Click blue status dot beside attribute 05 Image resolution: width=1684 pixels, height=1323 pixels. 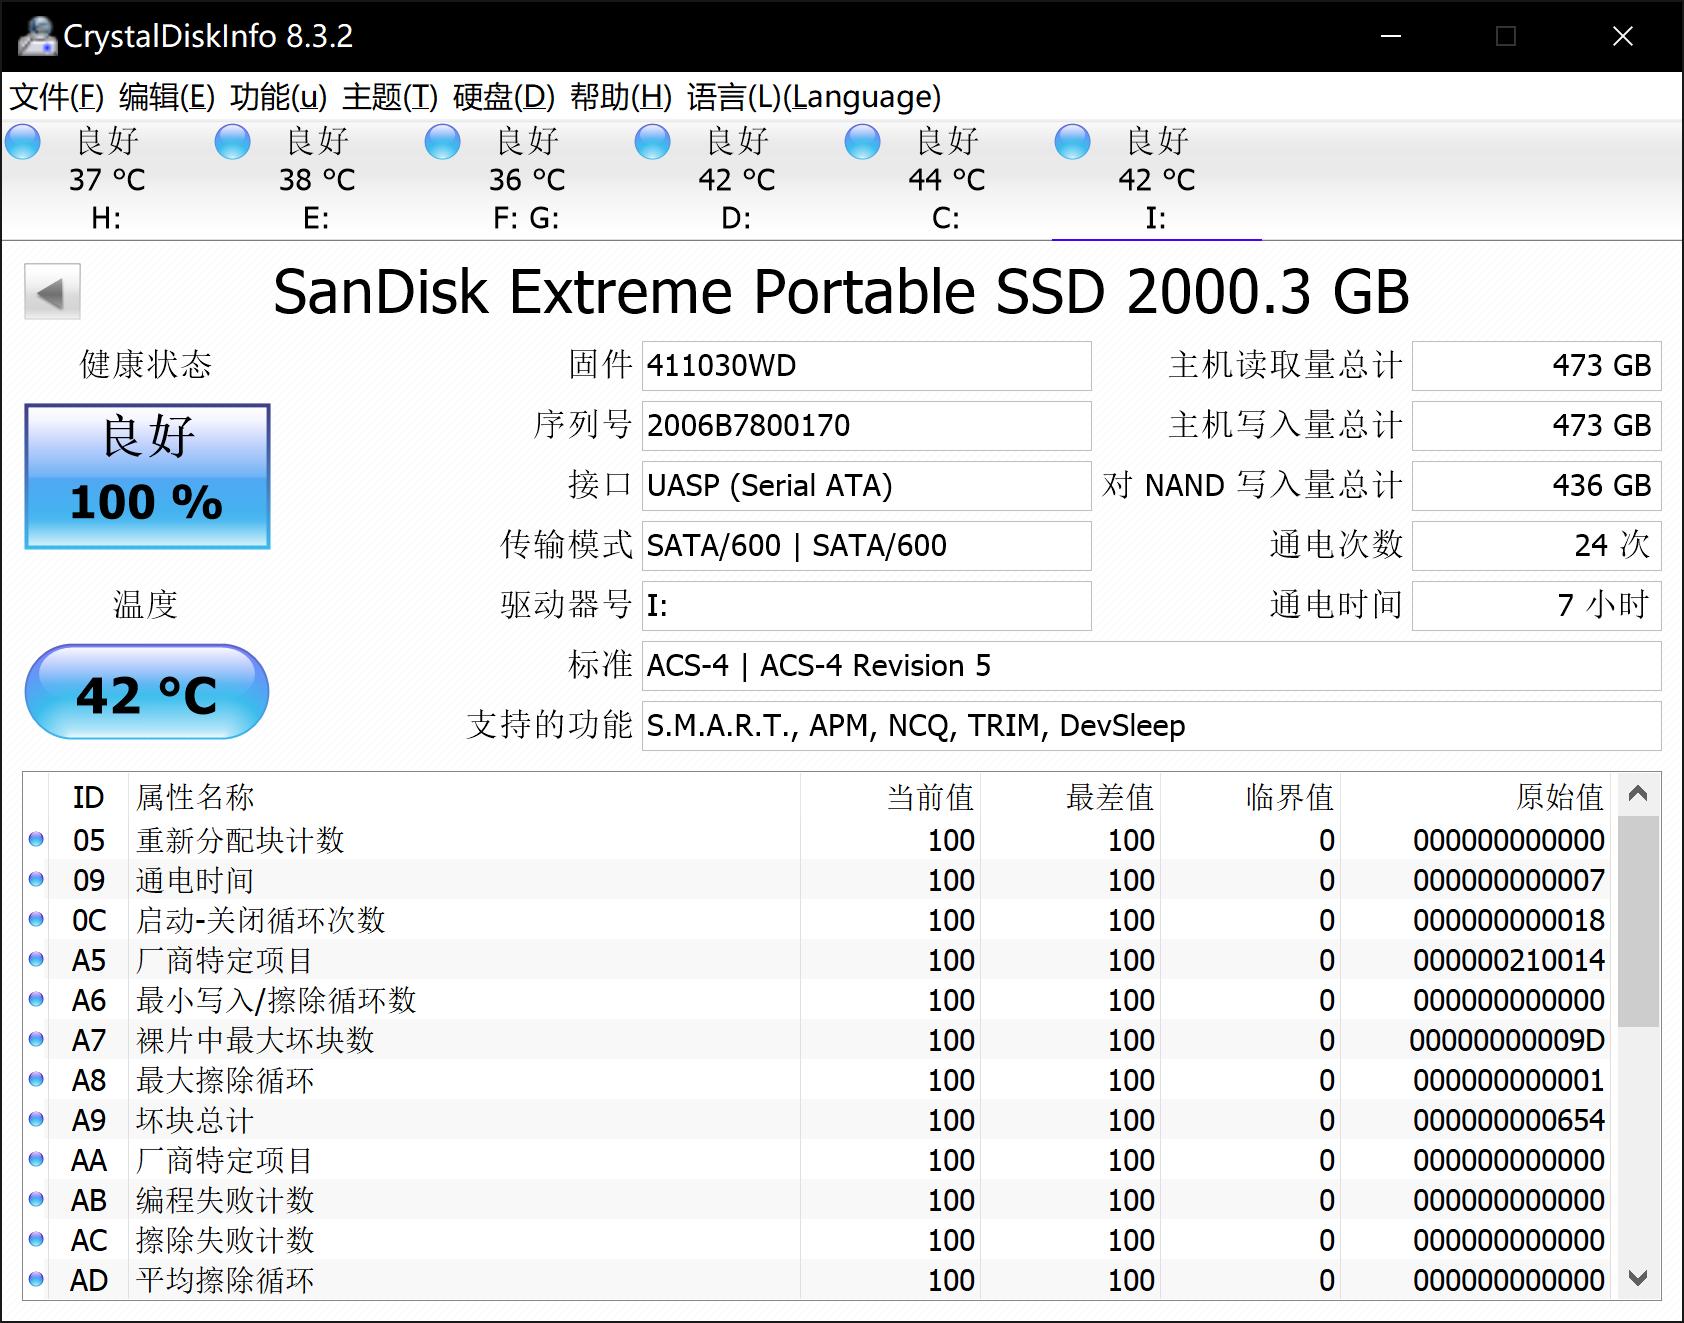tap(38, 840)
